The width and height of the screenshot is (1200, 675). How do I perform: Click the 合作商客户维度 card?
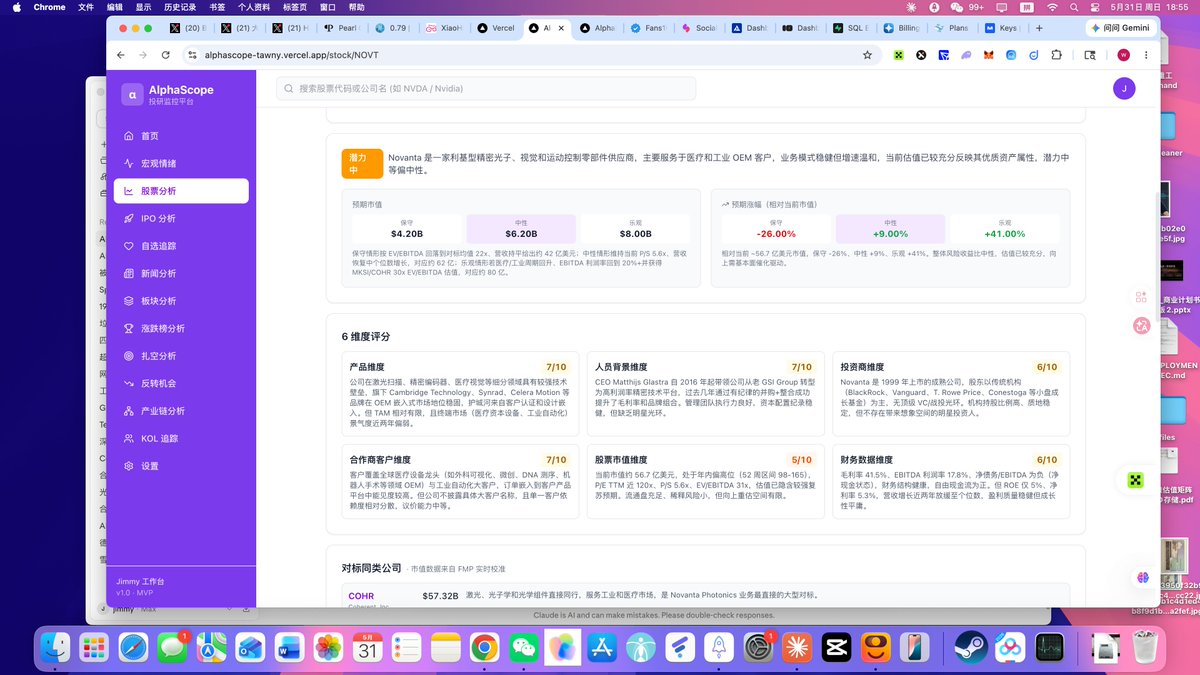460,481
